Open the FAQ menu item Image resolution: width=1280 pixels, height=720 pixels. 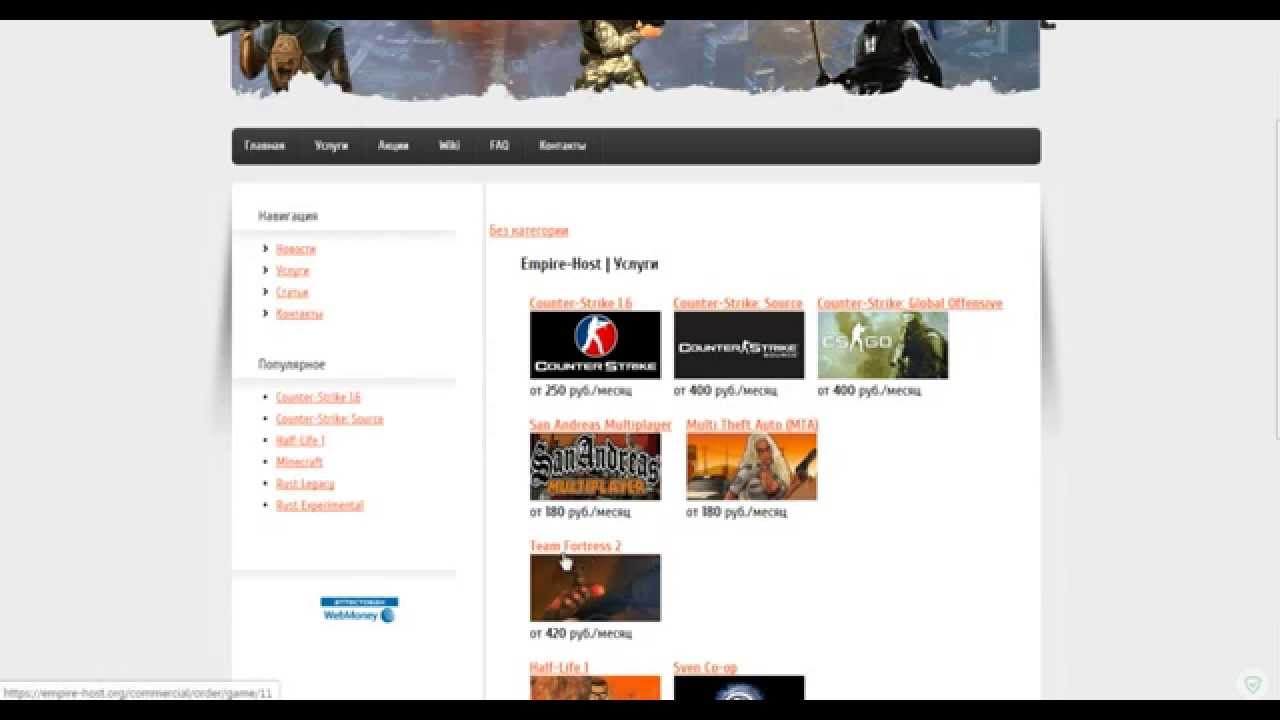point(499,146)
